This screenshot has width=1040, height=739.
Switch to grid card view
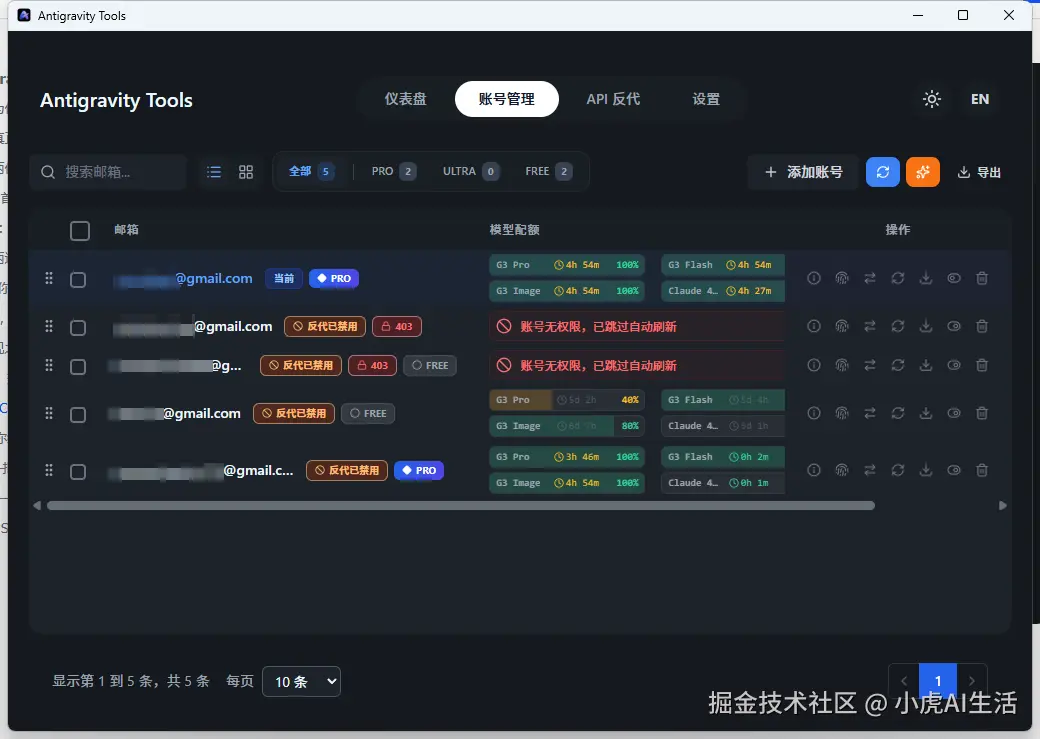[x=246, y=172]
